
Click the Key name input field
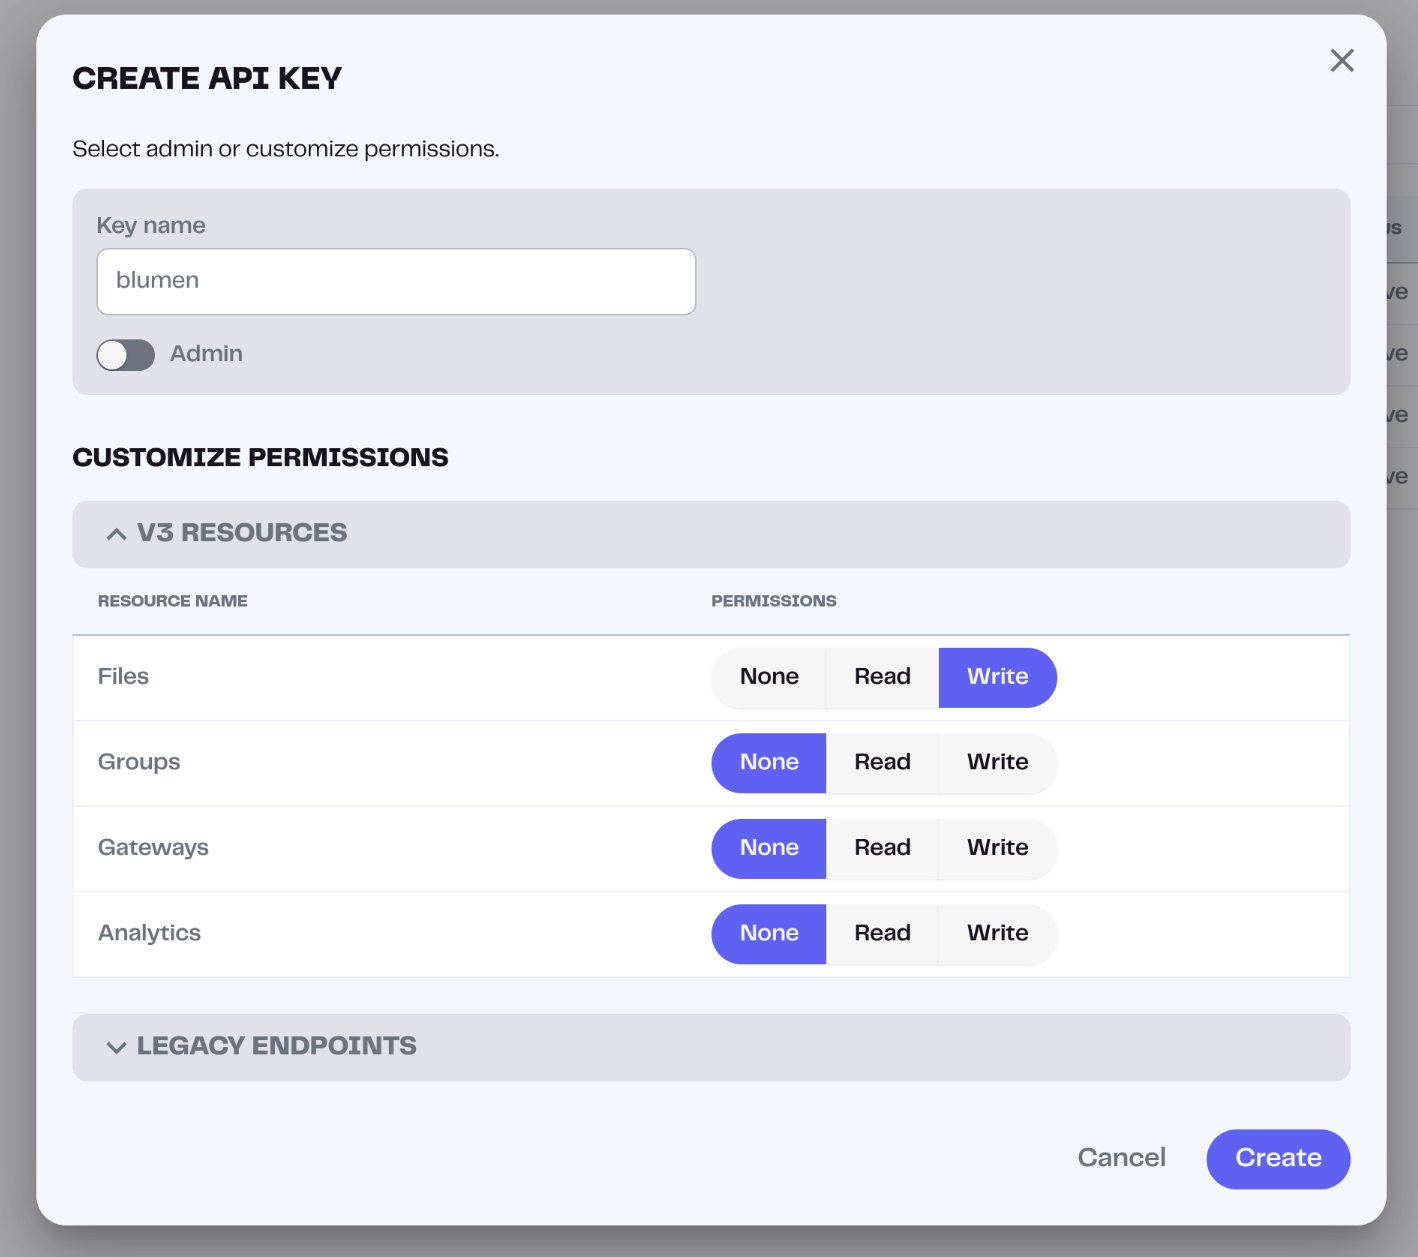[396, 282]
